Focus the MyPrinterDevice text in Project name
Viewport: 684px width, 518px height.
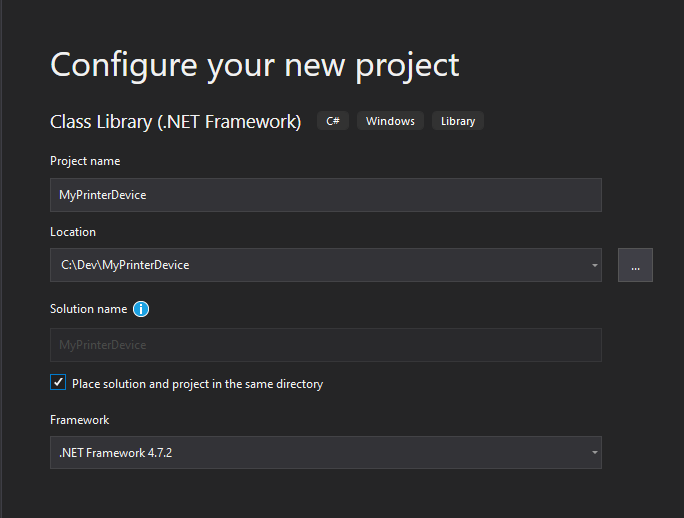click(x=102, y=195)
